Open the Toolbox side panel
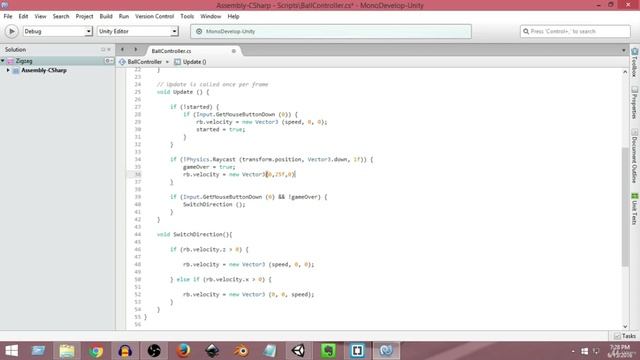The image size is (640, 360). tap(635, 62)
